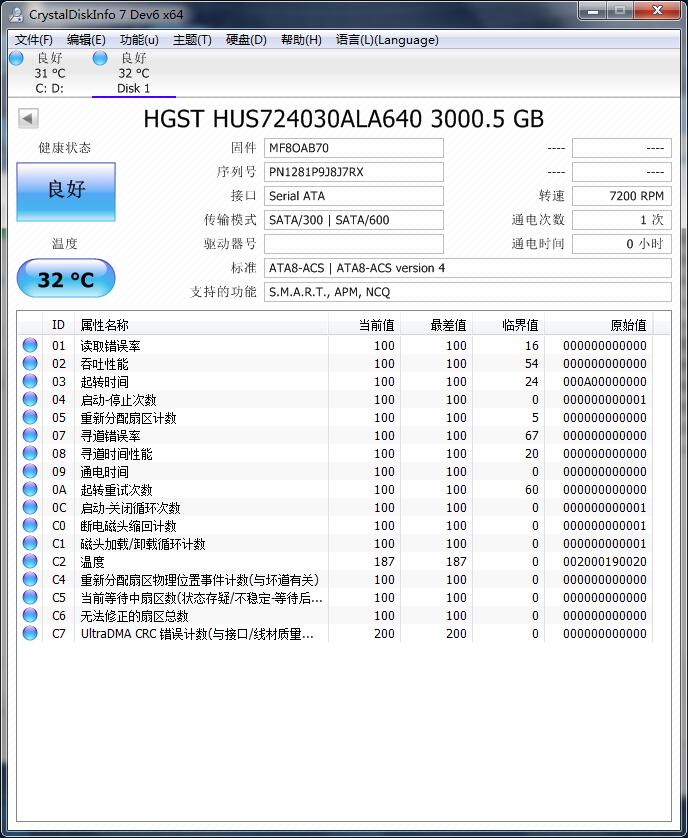Click the 良好 health status button

[x=66, y=192]
